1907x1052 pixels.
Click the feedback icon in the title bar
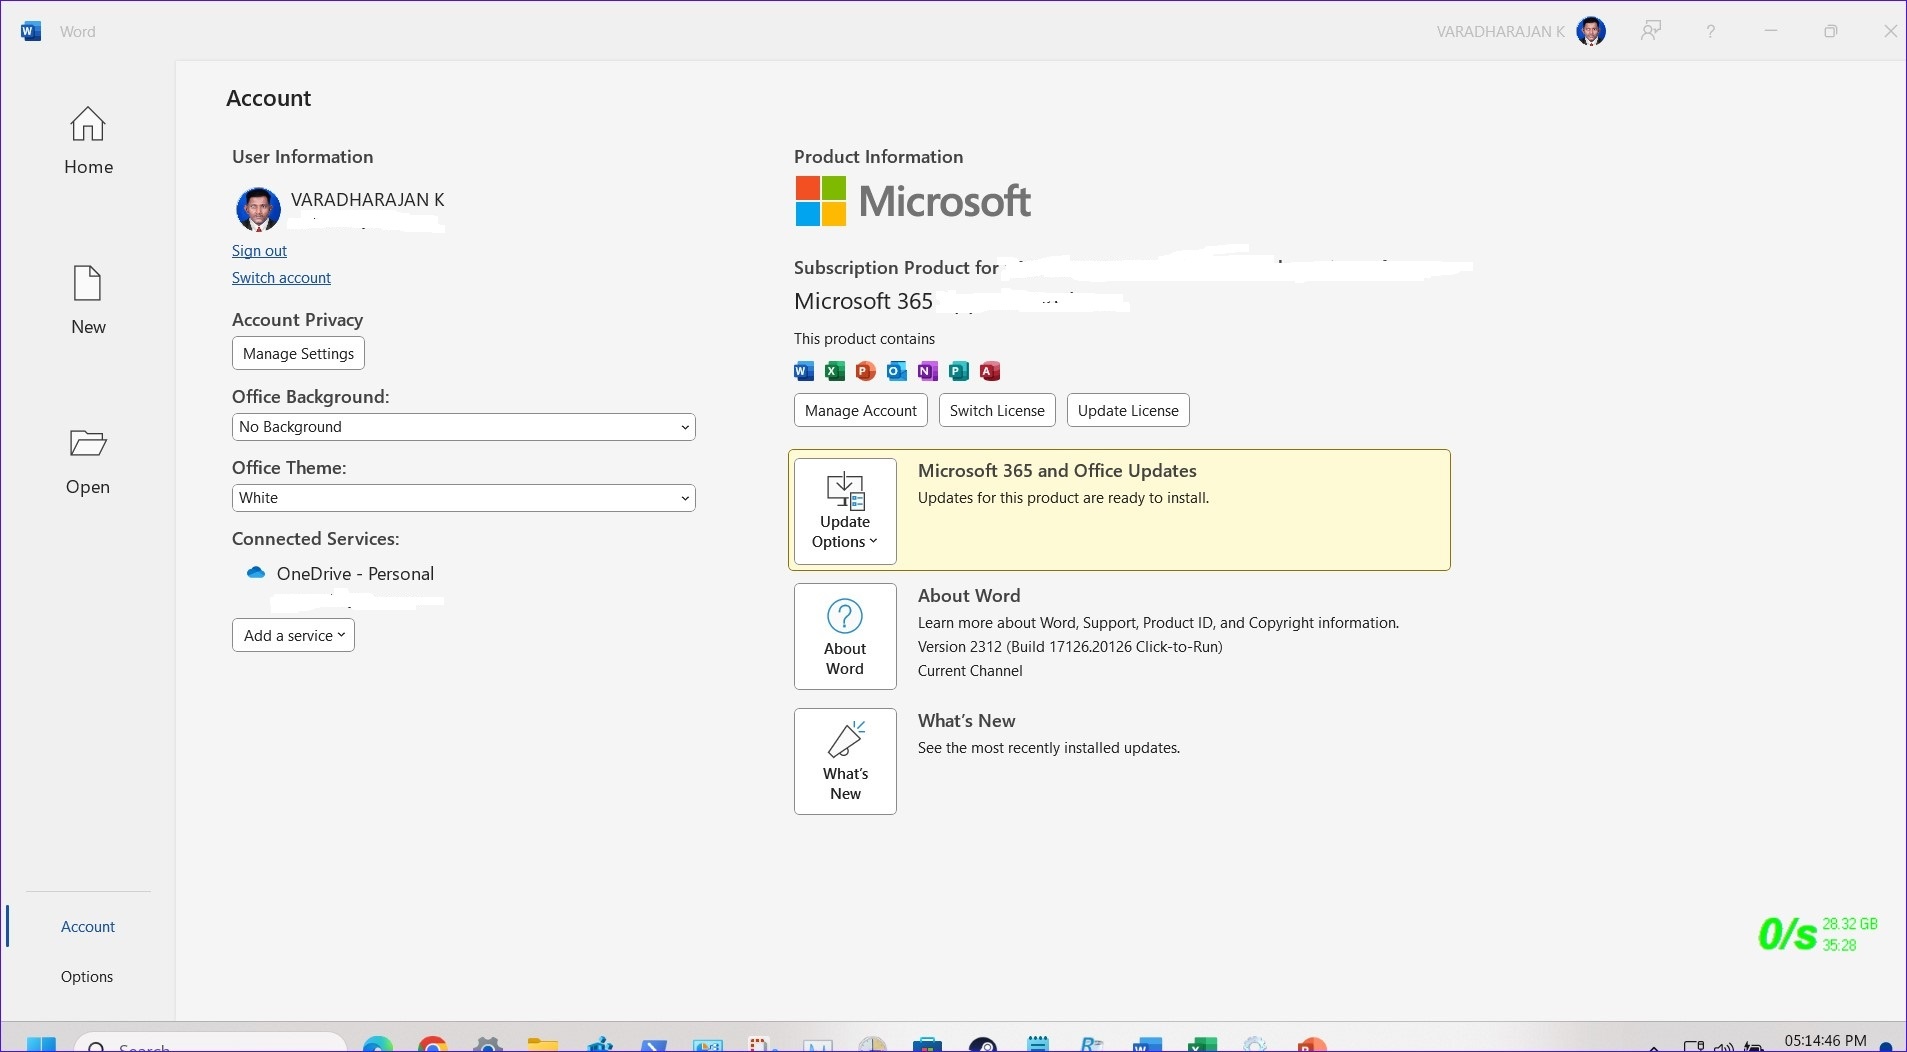(1651, 31)
